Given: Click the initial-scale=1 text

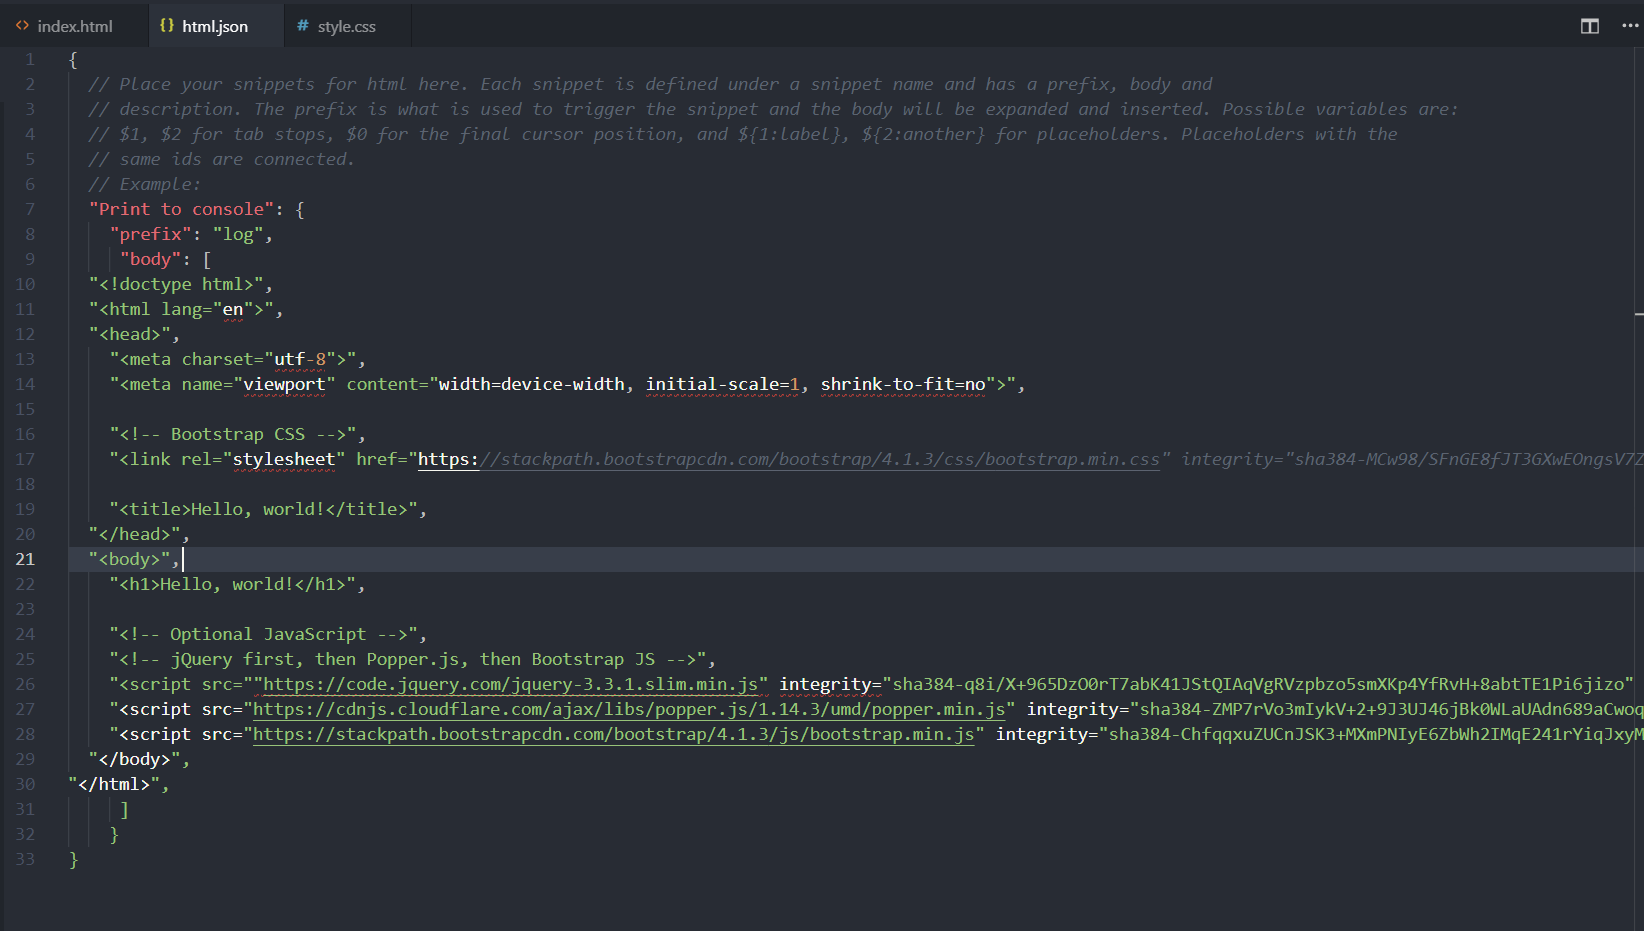Looking at the screenshot, I should coord(723,384).
